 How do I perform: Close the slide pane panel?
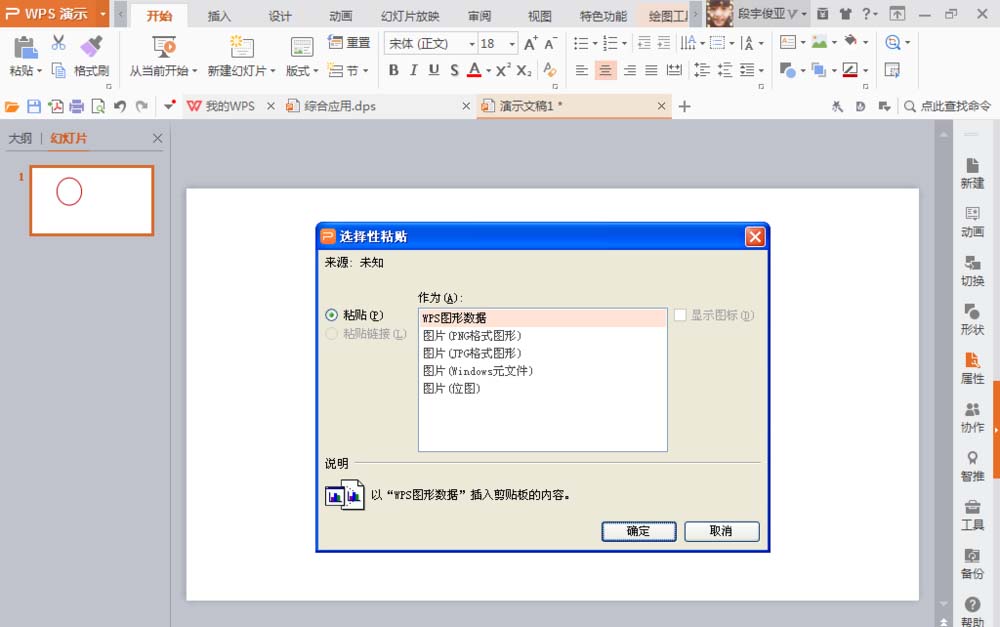158,138
